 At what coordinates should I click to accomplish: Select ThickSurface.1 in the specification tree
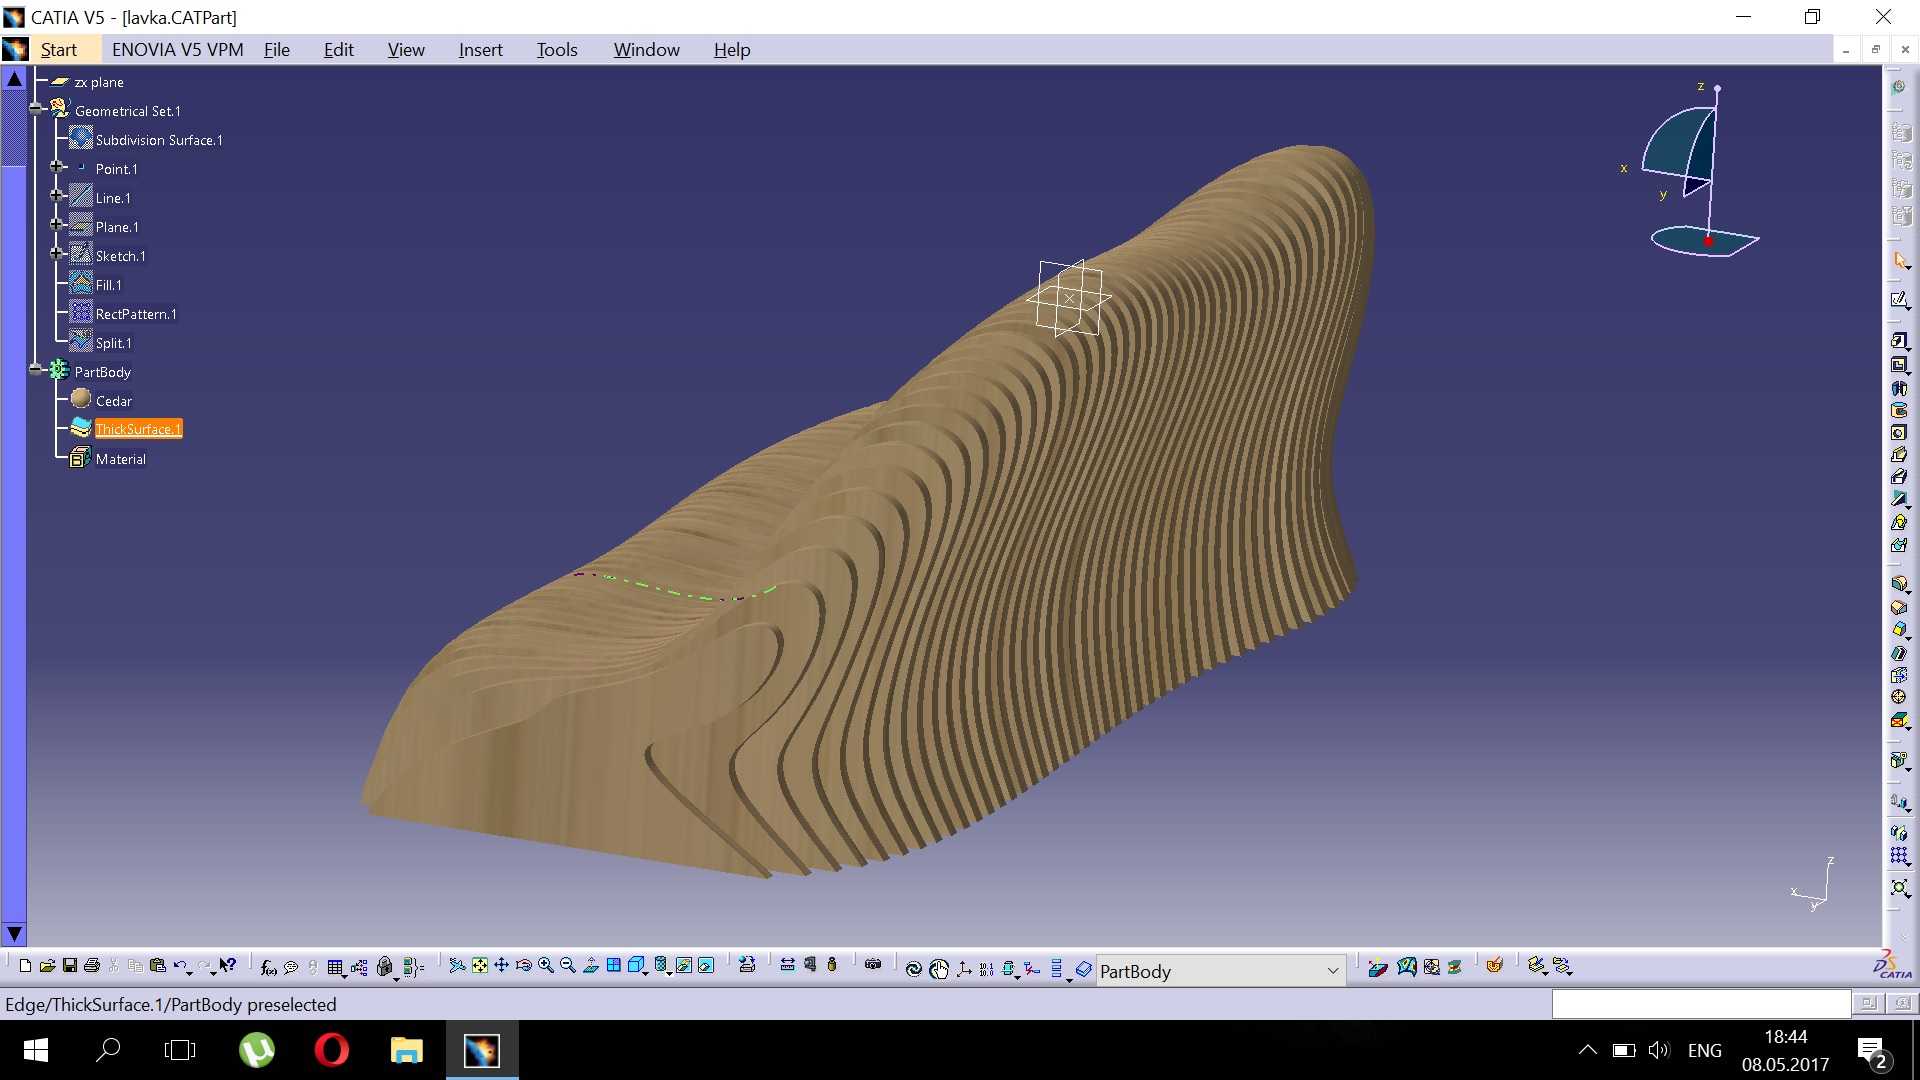click(x=138, y=429)
